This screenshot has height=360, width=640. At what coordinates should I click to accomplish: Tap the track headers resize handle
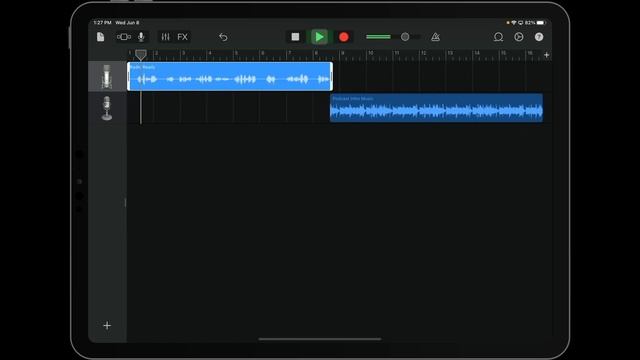pyautogui.click(x=125, y=202)
